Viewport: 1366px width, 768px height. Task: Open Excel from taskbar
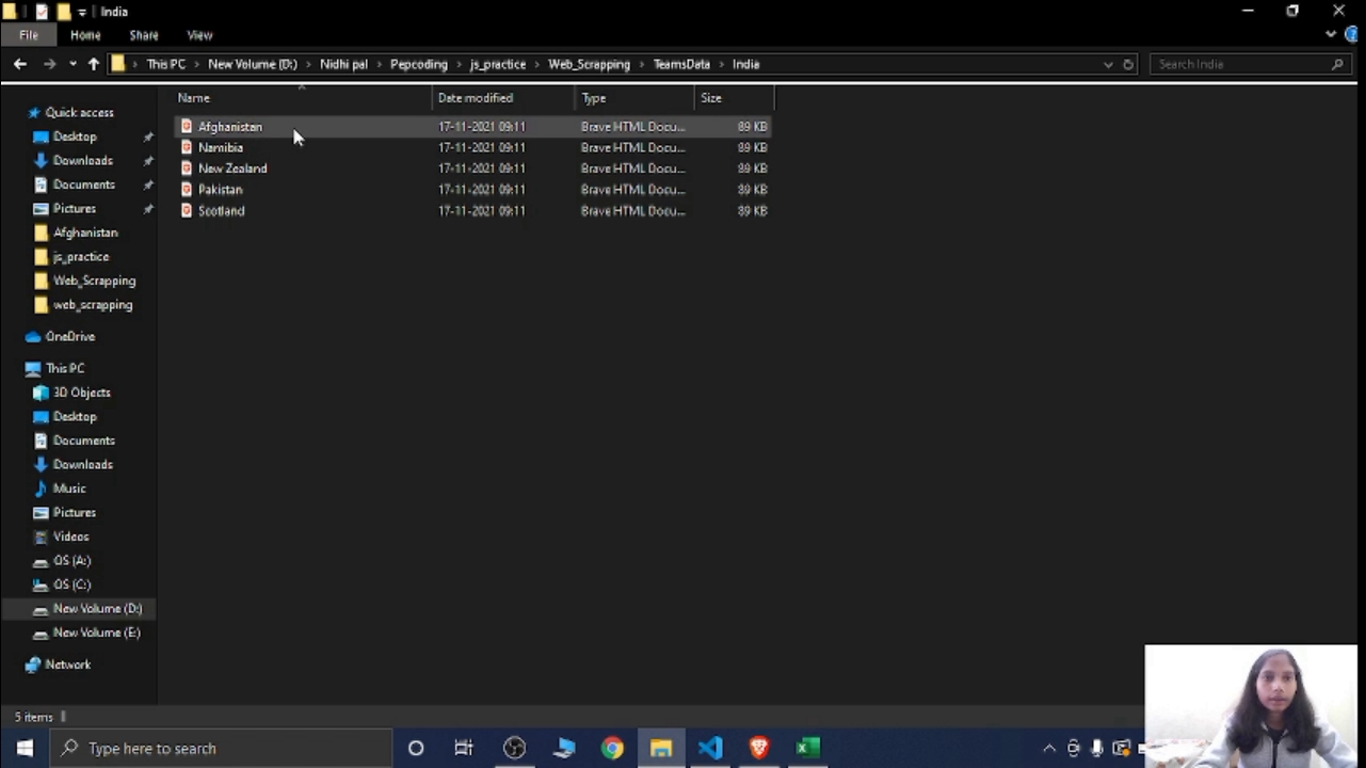pyautogui.click(x=808, y=748)
